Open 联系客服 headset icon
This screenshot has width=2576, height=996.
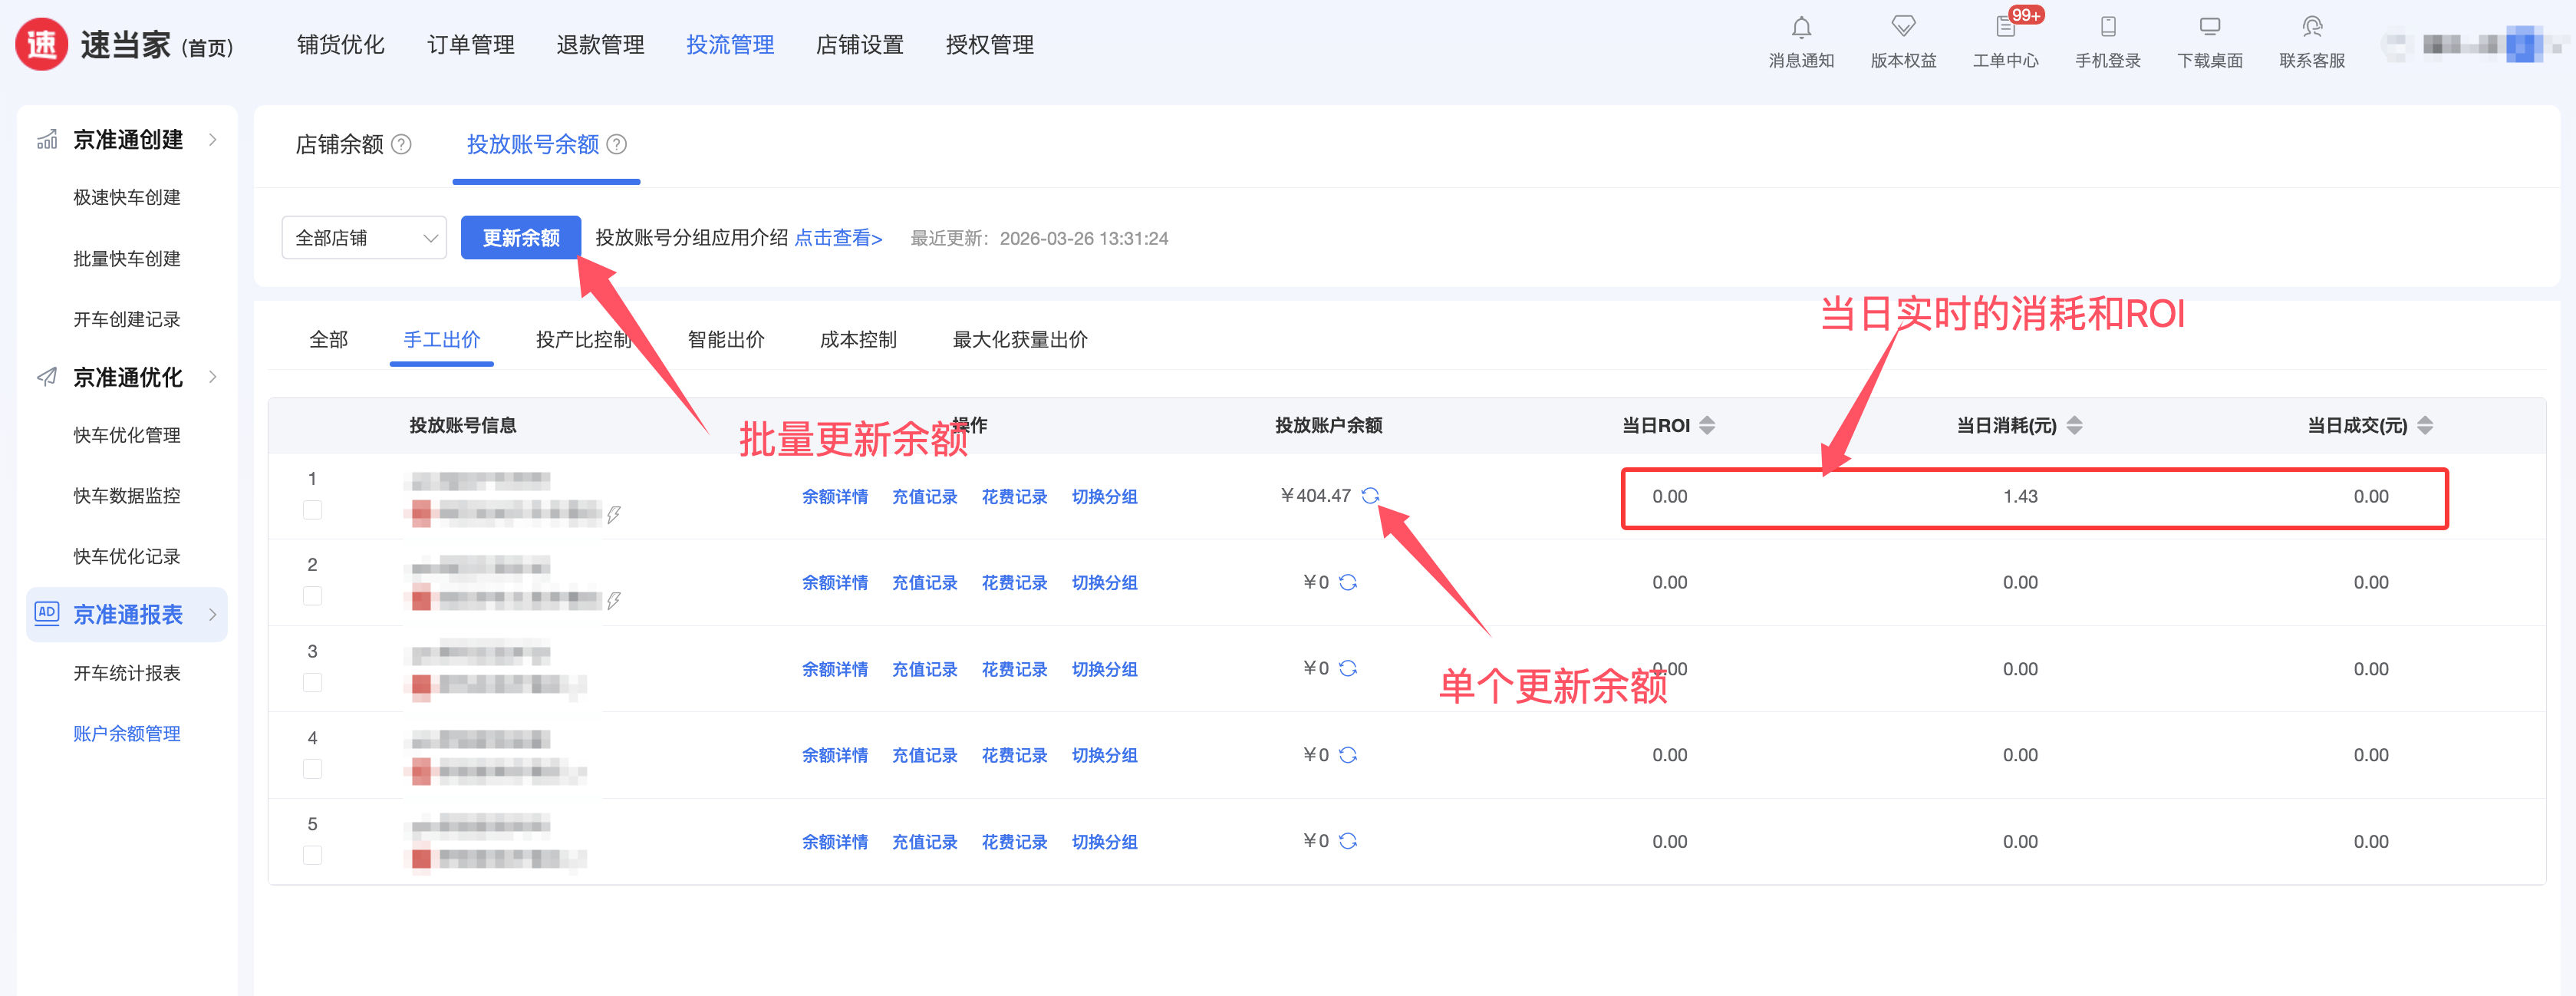click(2312, 28)
